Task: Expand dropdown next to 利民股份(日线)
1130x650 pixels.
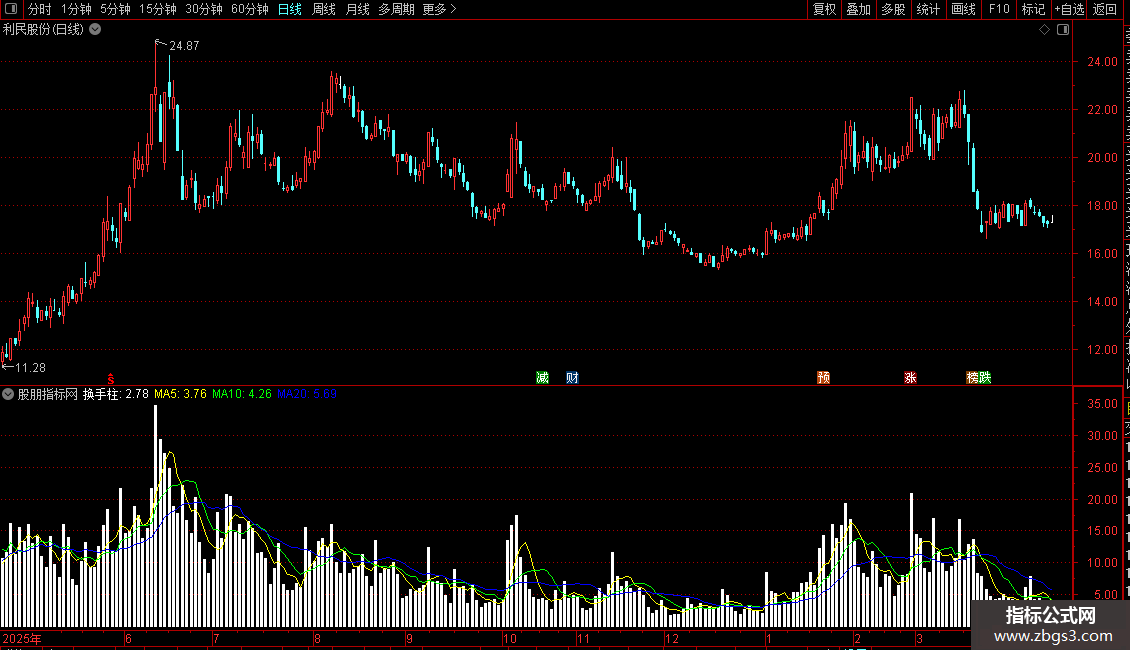Action: pos(95,30)
